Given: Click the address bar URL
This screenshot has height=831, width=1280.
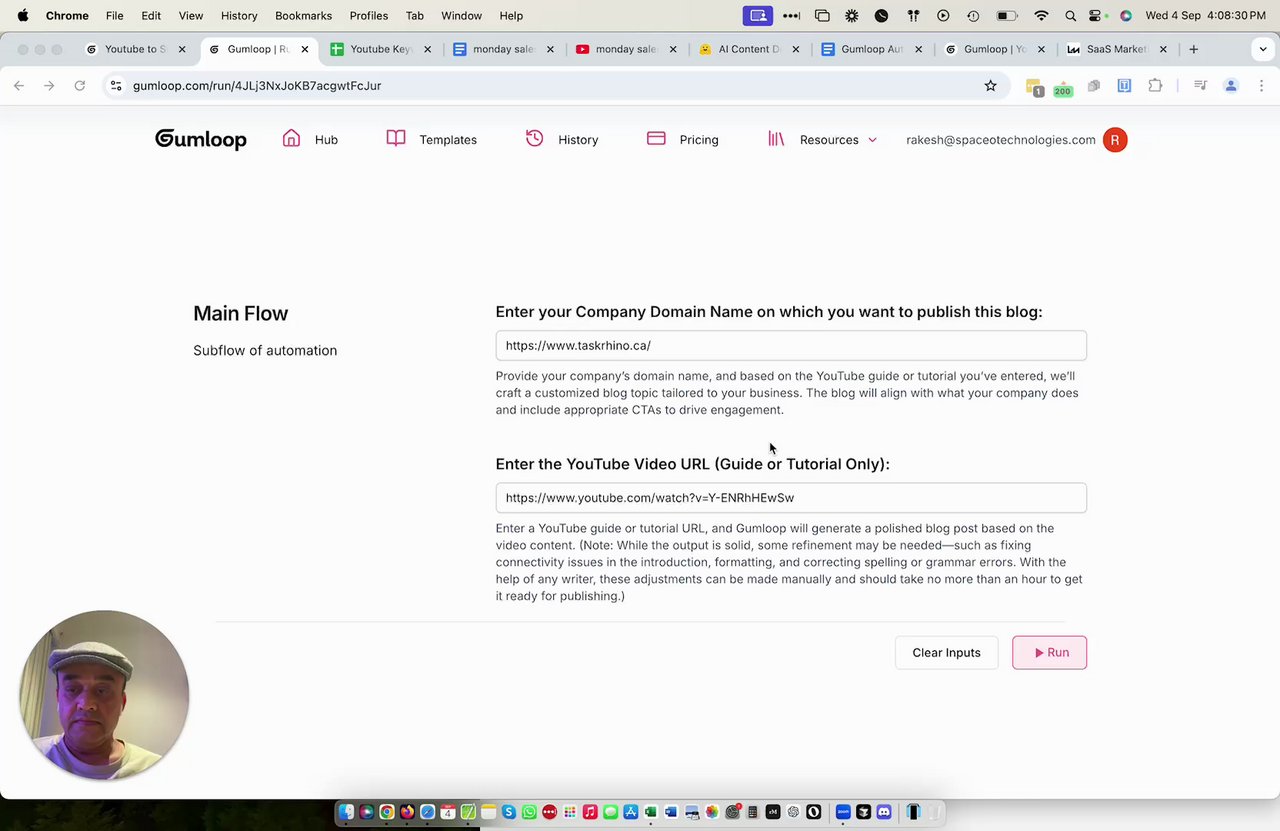Looking at the screenshot, I should point(257,86).
